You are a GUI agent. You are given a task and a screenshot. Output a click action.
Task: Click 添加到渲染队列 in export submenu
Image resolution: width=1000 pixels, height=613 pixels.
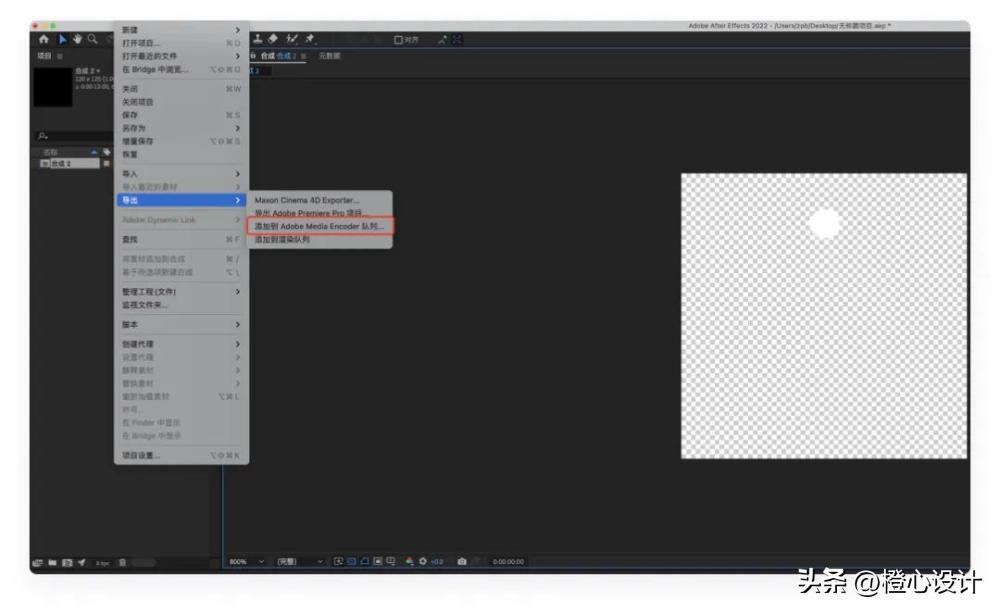click(x=282, y=240)
